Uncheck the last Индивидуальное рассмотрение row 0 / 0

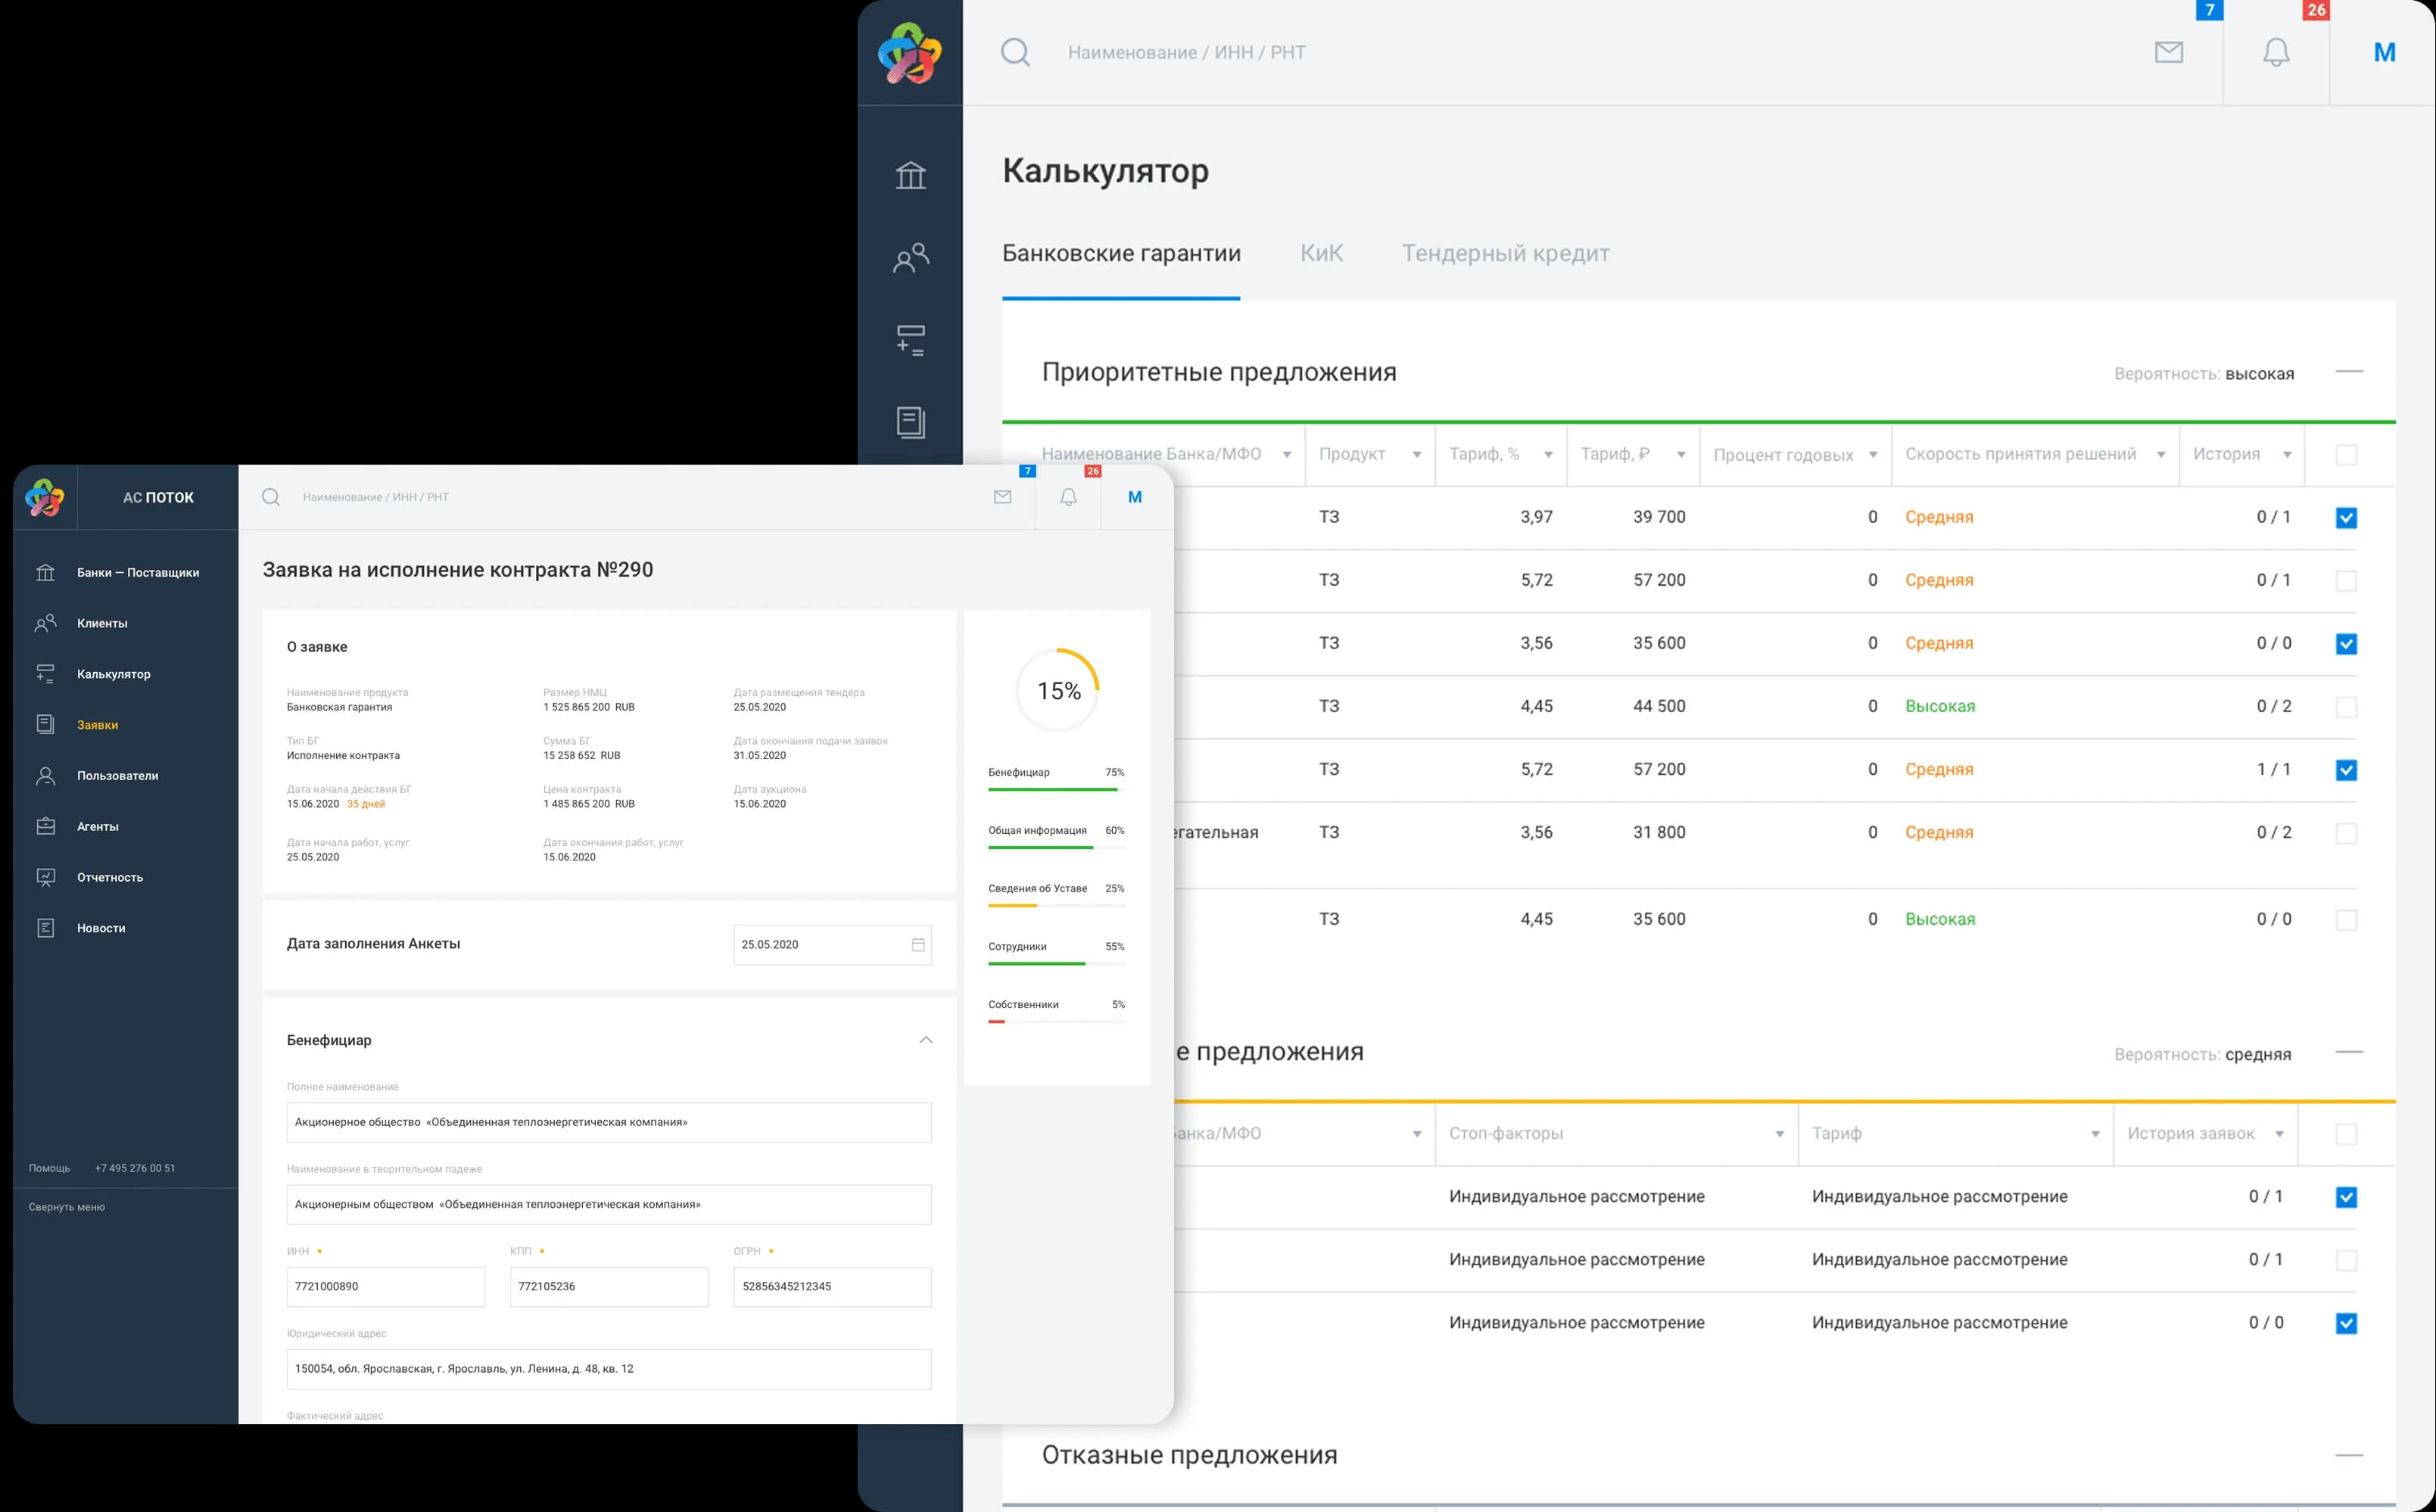(x=2346, y=1323)
